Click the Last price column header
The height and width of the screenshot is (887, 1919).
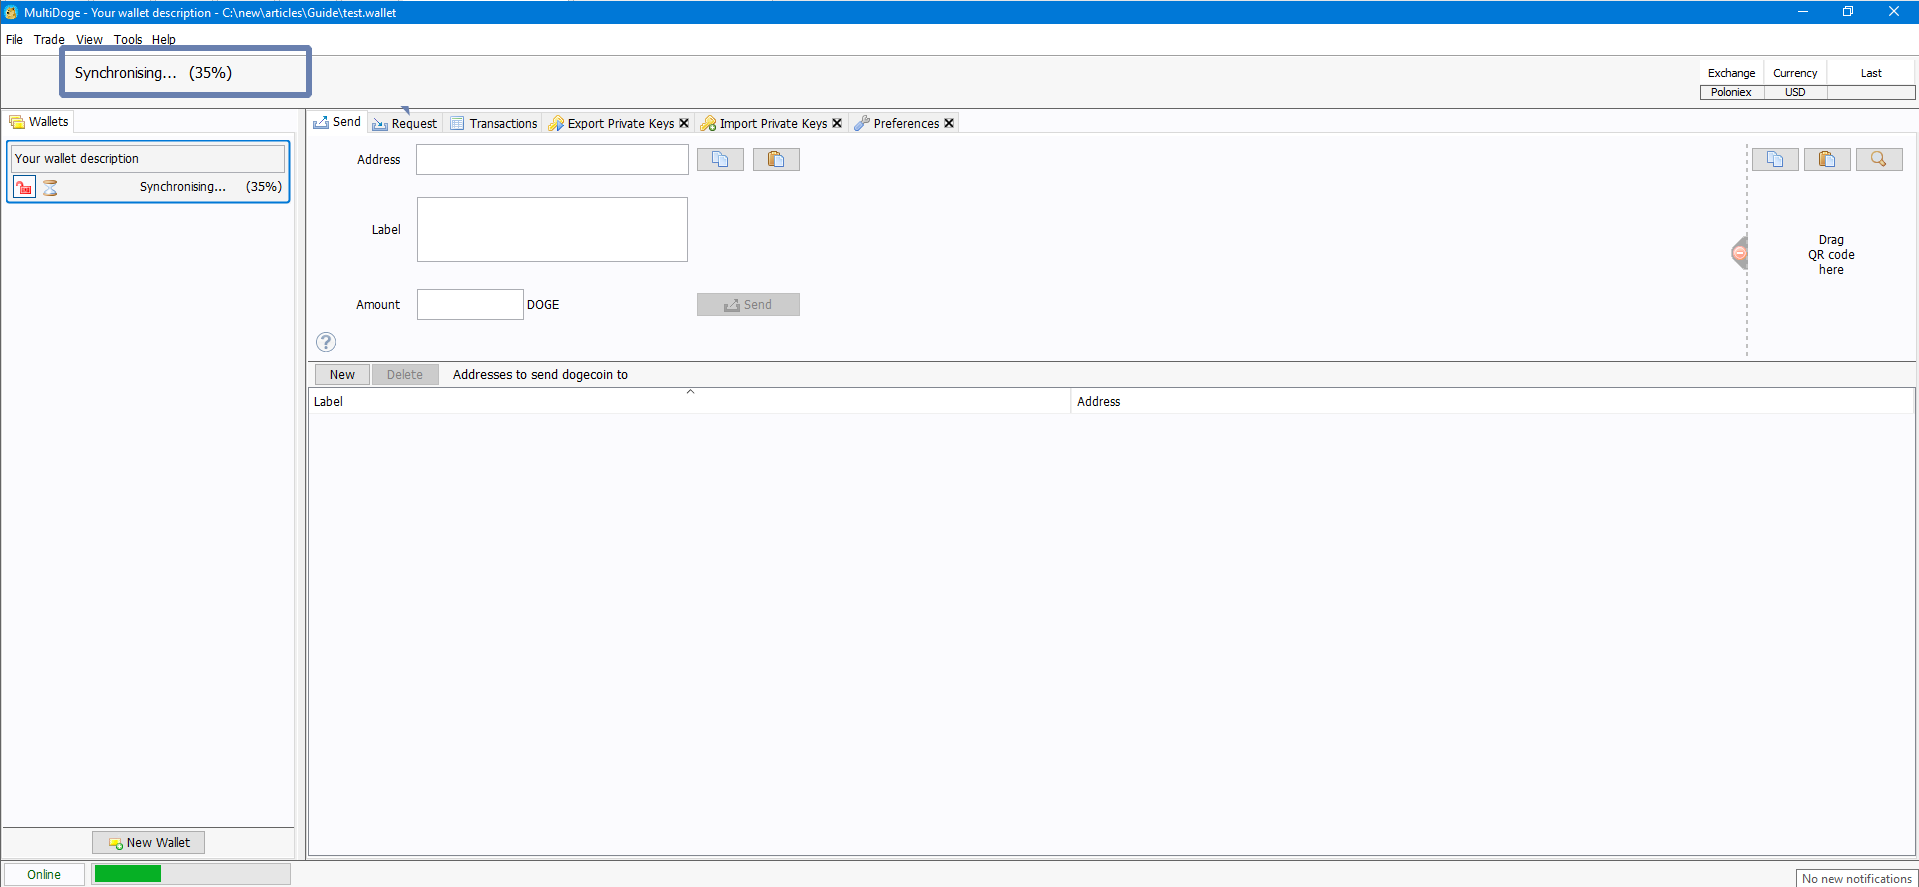click(1871, 73)
